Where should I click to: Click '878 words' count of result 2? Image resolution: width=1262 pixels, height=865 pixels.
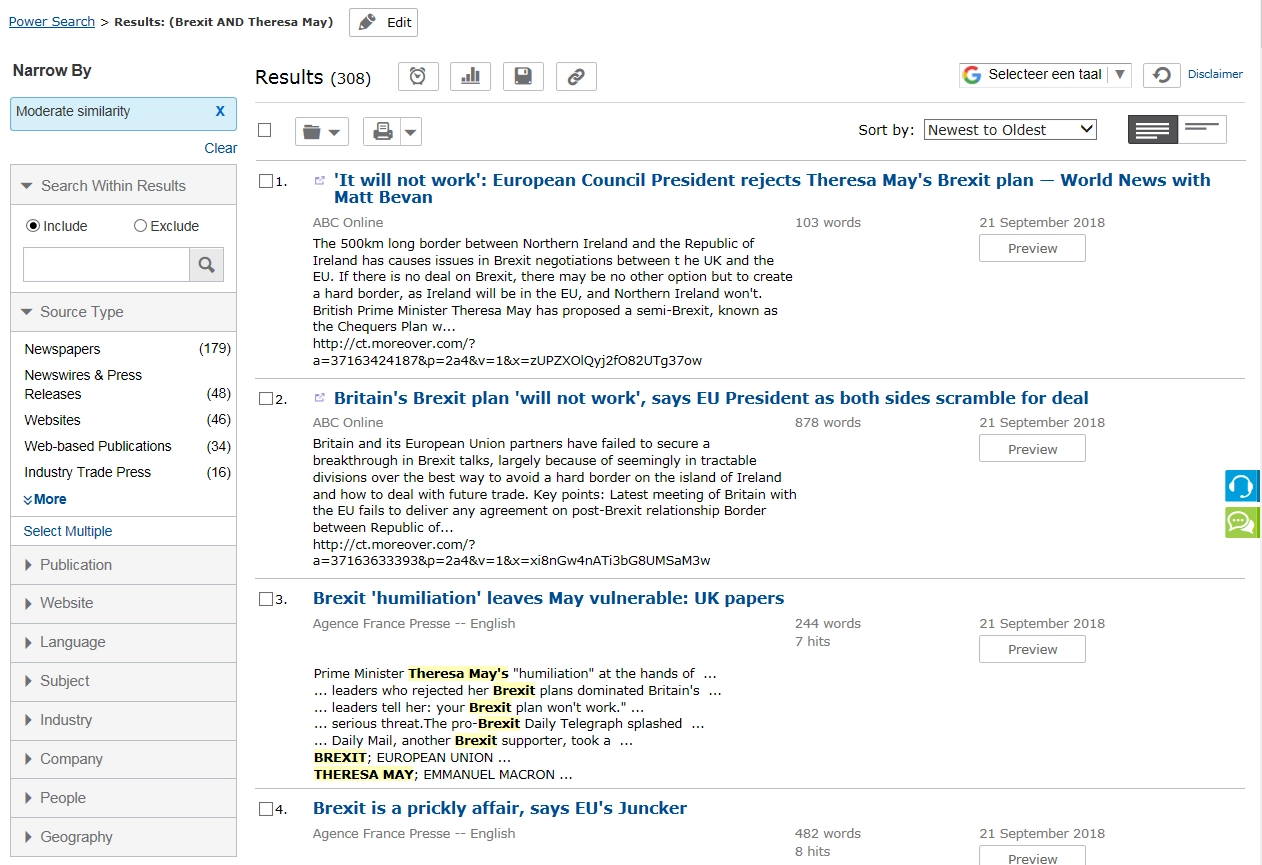[828, 422]
